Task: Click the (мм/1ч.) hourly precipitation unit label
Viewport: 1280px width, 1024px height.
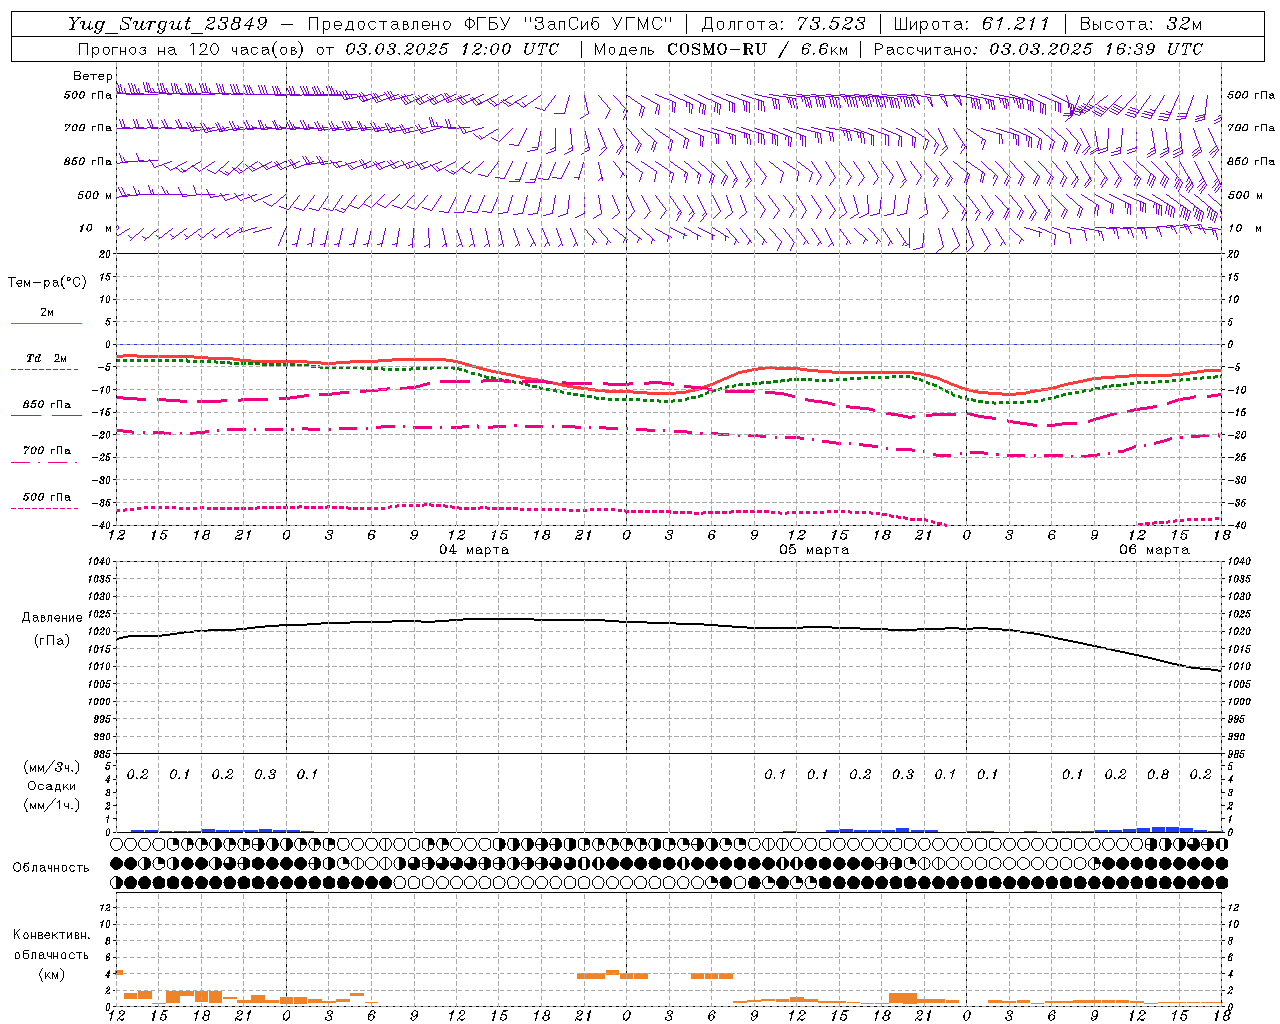Action: [x=52, y=805]
